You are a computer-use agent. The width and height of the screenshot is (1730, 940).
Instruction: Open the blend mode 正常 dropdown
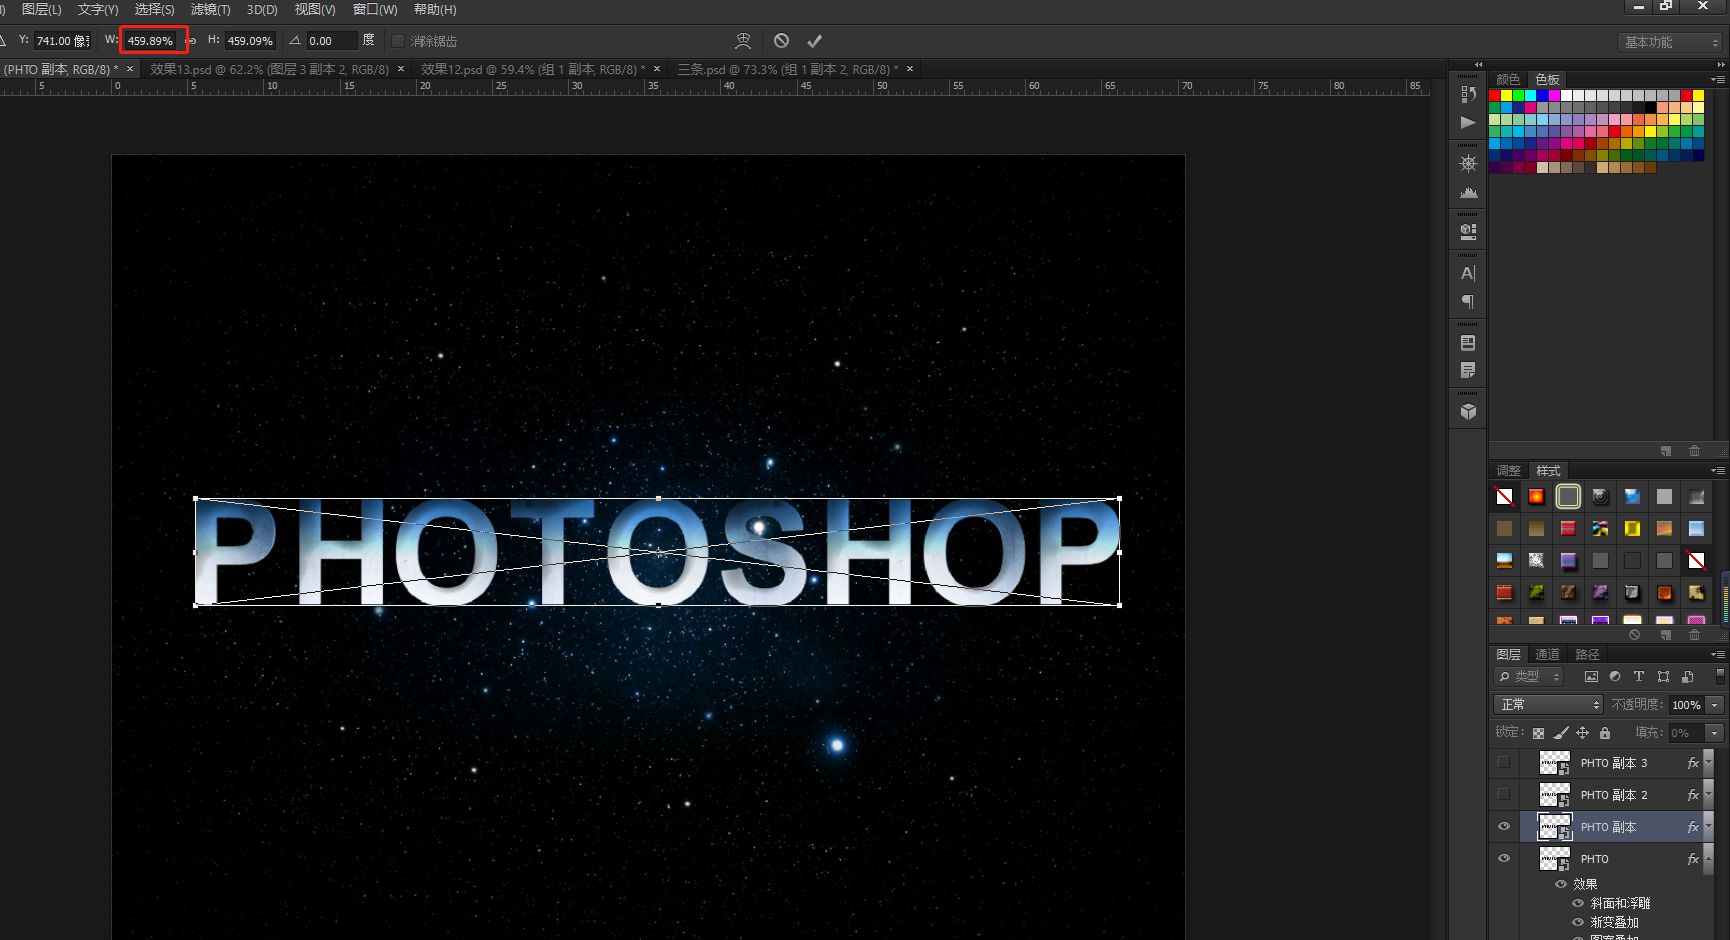click(1548, 705)
